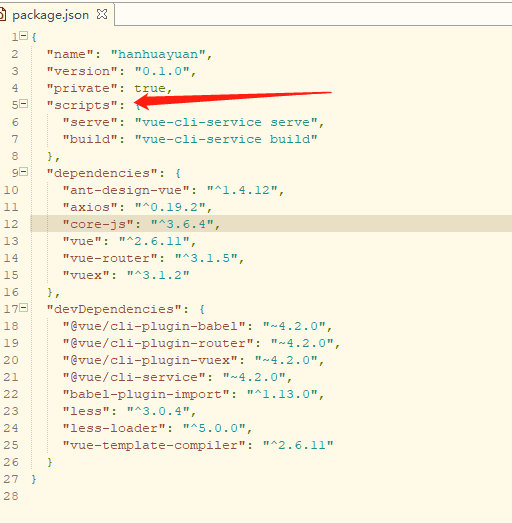Click the "@vue/cli-service" key
The width and height of the screenshot is (512, 523).
tap(134, 377)
